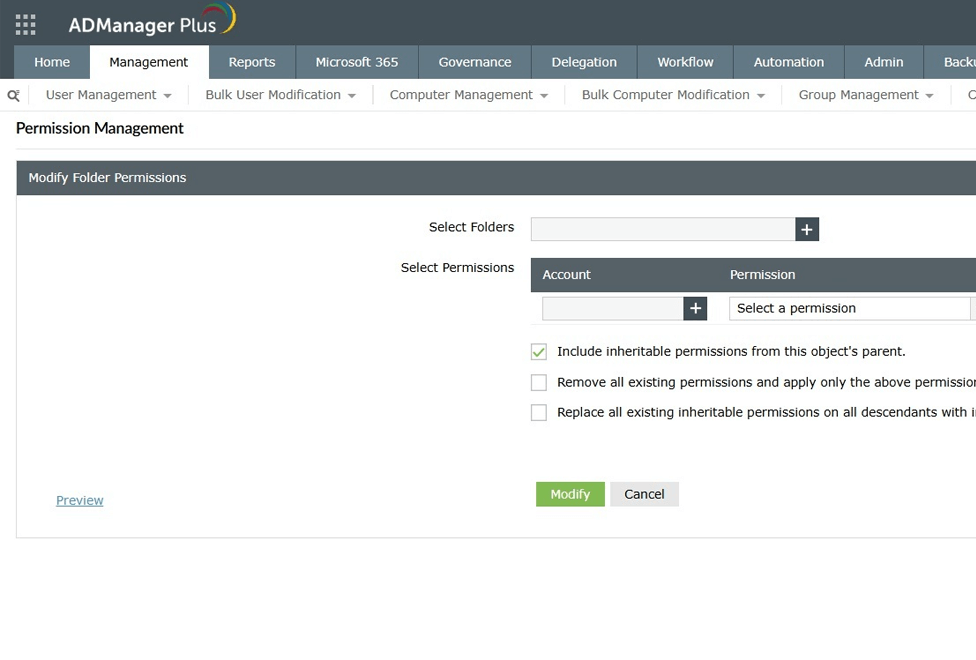This screenshot has width=976, height=660.
Task: Open the Automation tab
Action: 789,62
